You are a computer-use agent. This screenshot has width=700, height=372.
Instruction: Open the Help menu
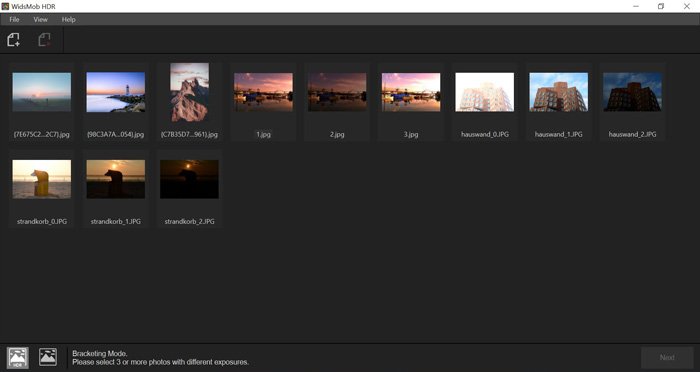click(68, 20)
